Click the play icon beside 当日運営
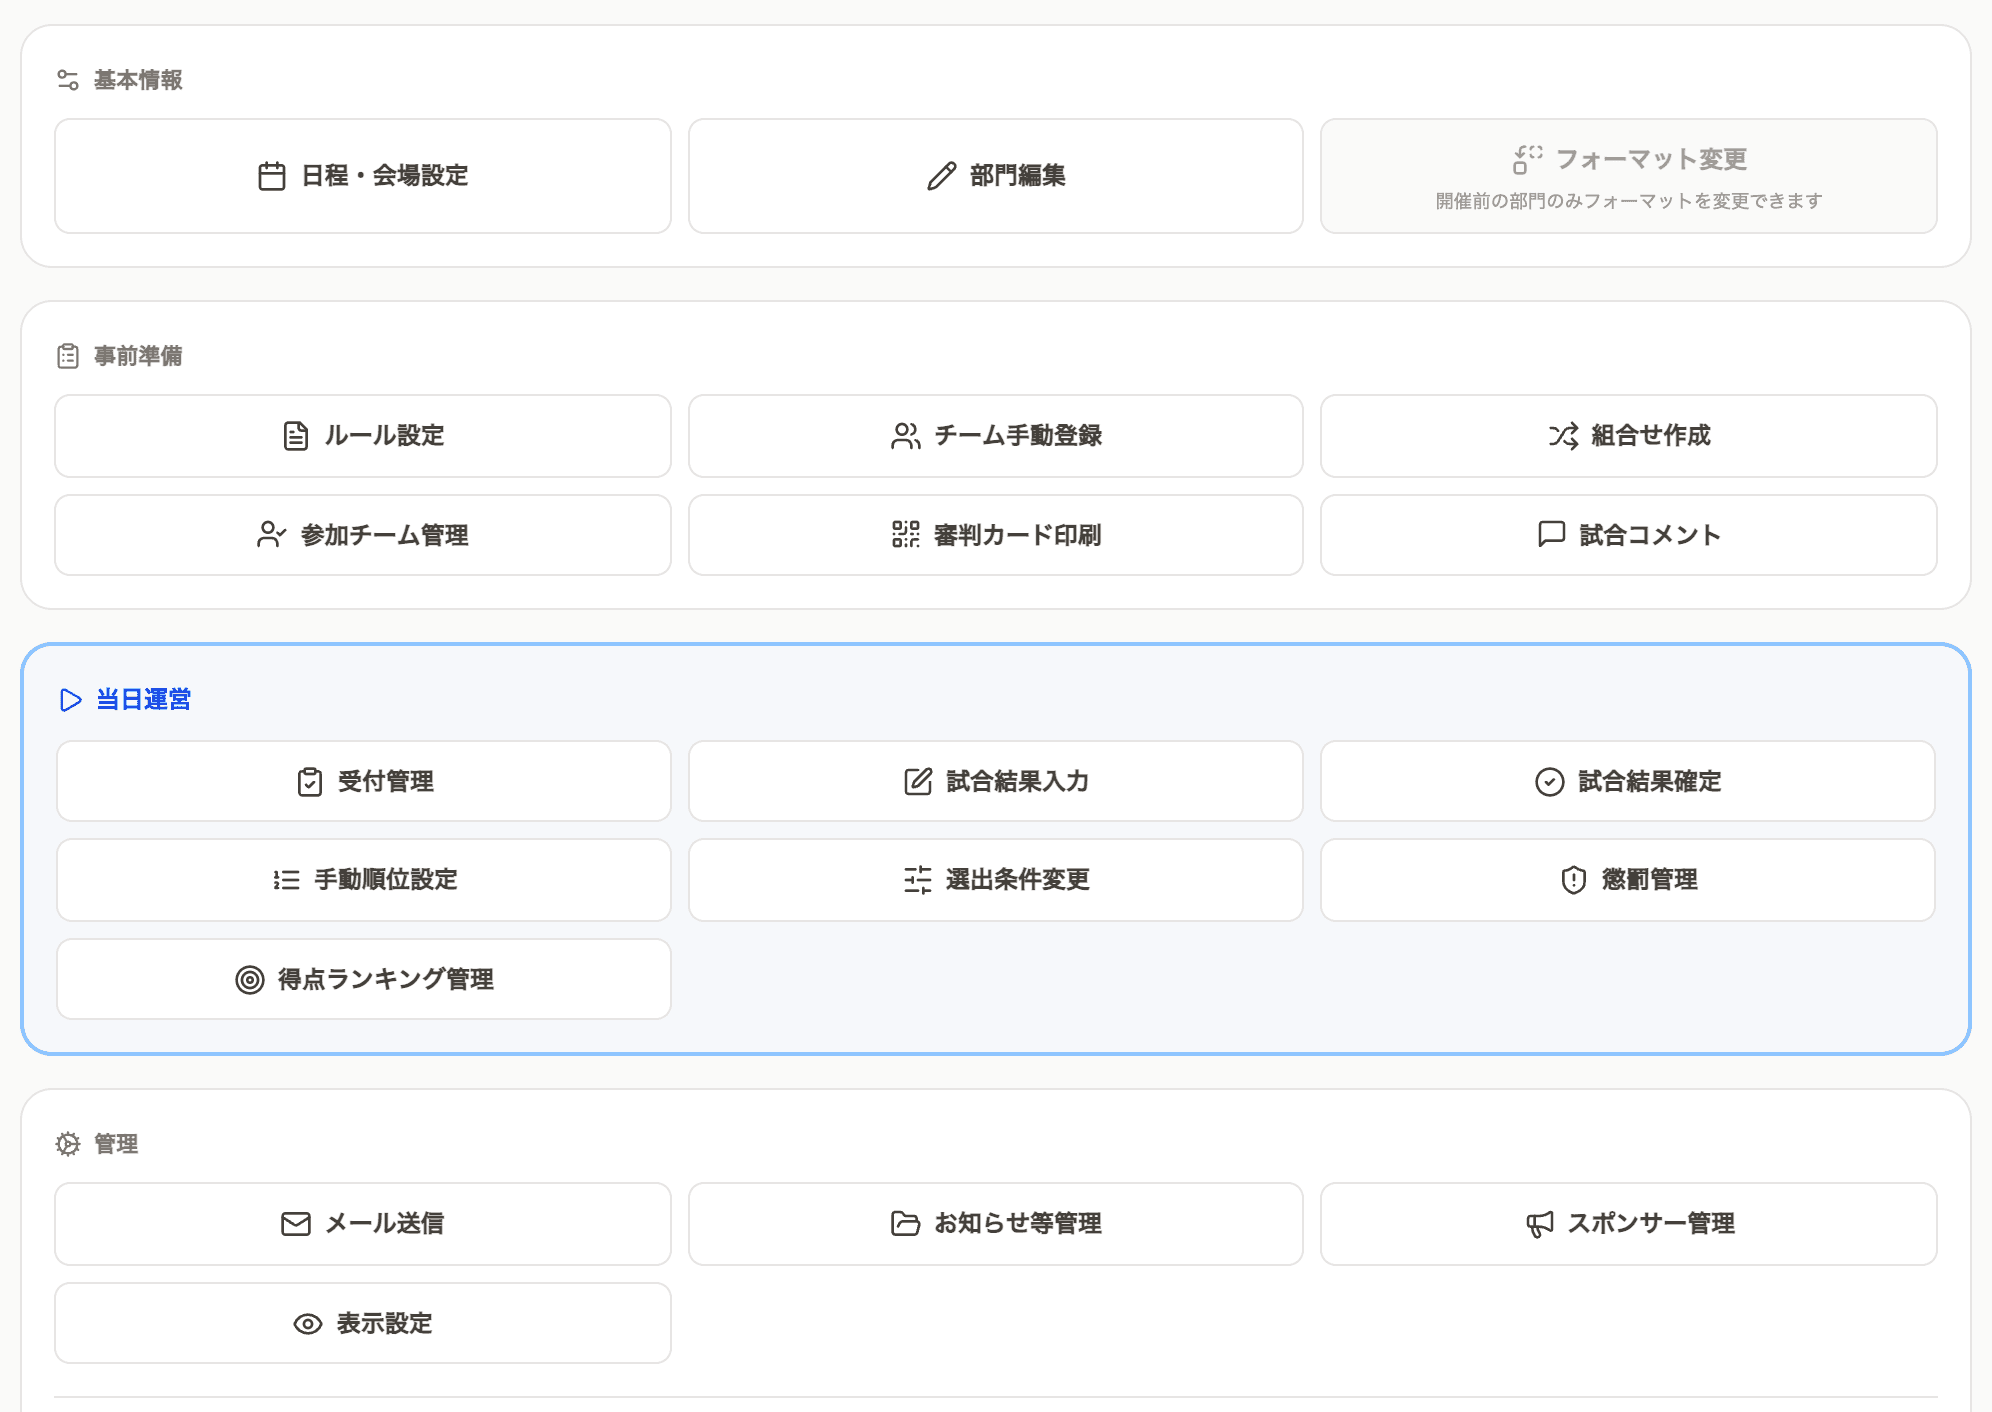The height and width of the screenshot is (1412, 1992). point(71,700)
